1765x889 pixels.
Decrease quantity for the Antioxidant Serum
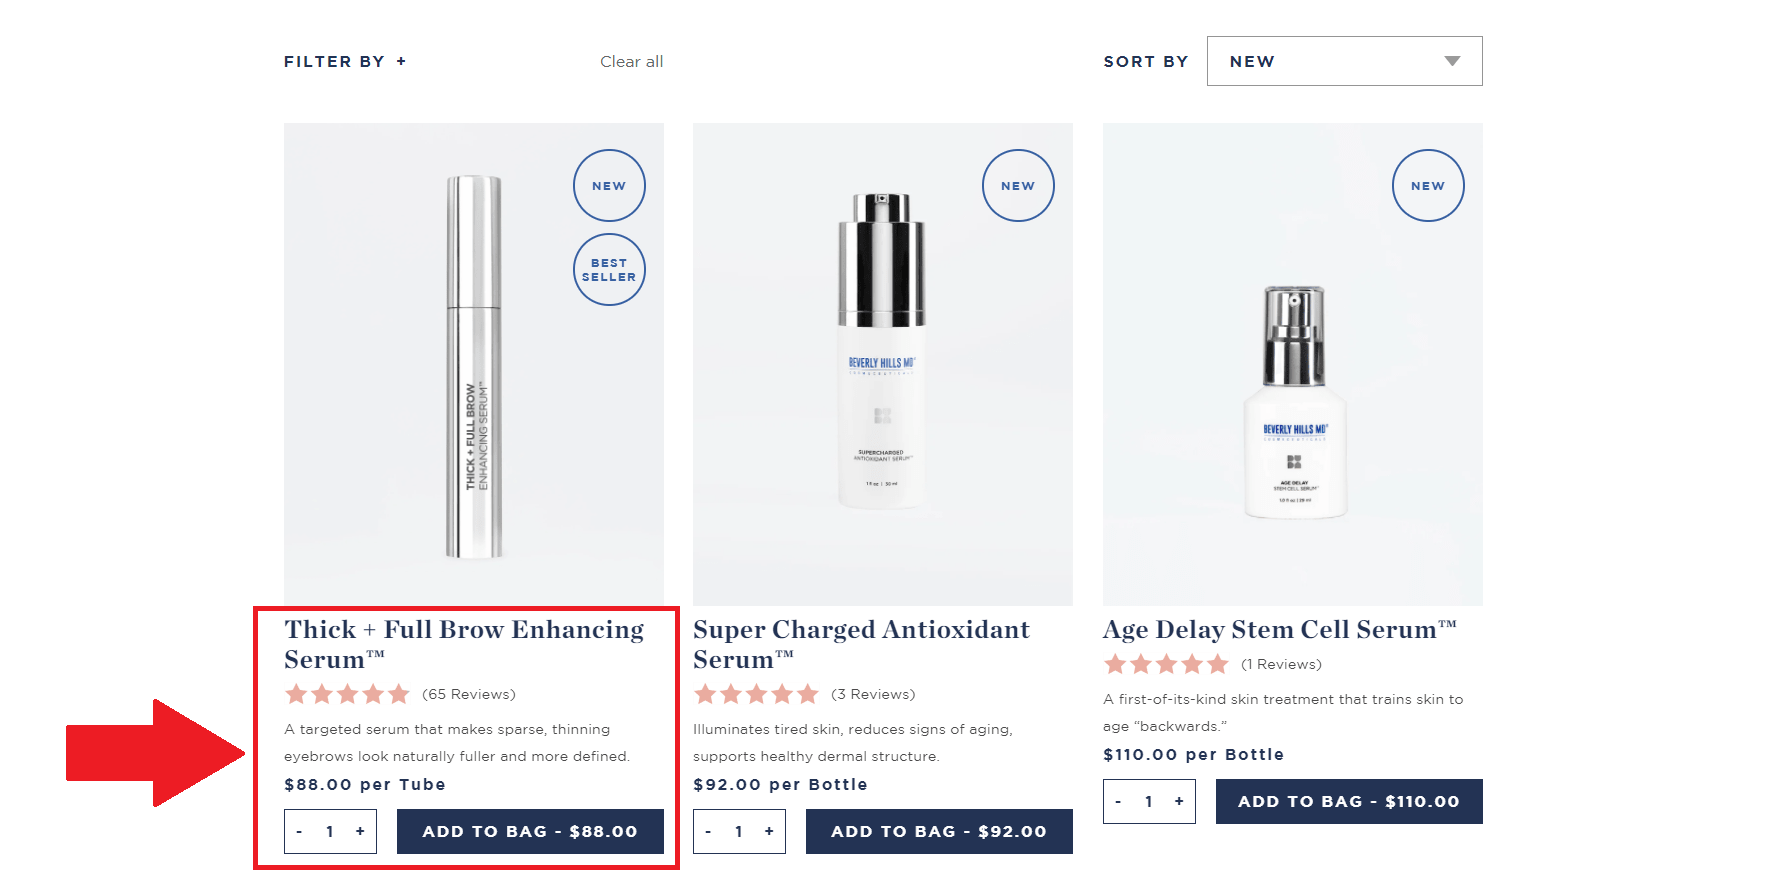708,831
